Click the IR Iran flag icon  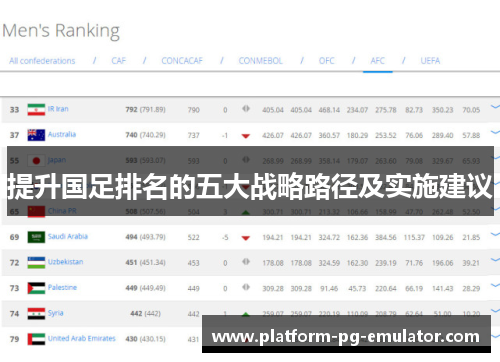click(x=36, y=110)
